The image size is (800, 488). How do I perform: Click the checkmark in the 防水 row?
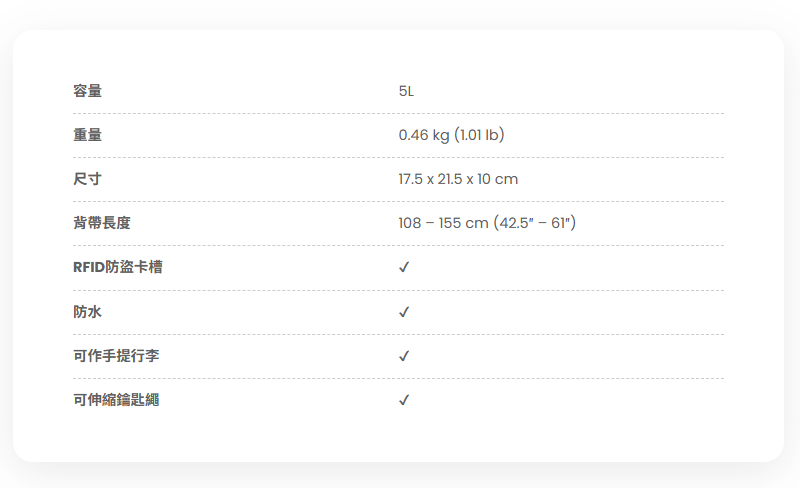point(404,312)
